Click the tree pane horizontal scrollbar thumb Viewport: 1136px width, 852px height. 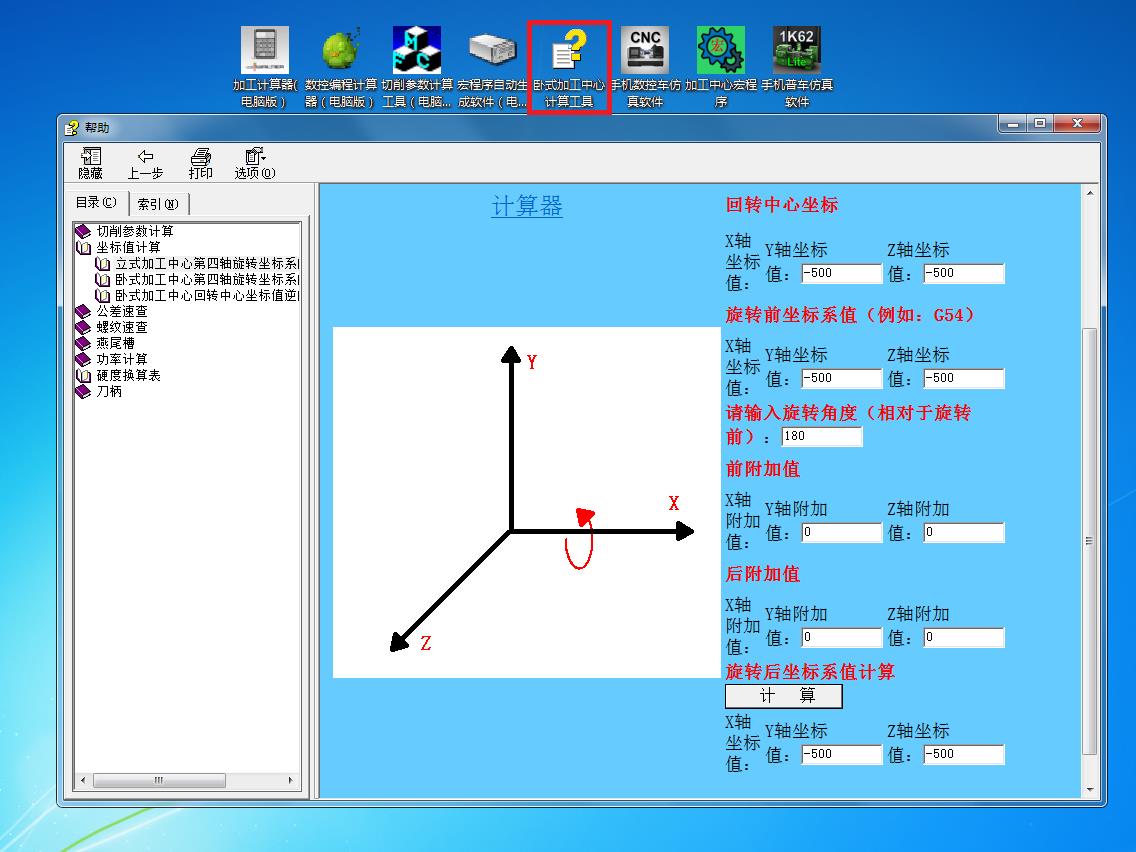(159, 780)
